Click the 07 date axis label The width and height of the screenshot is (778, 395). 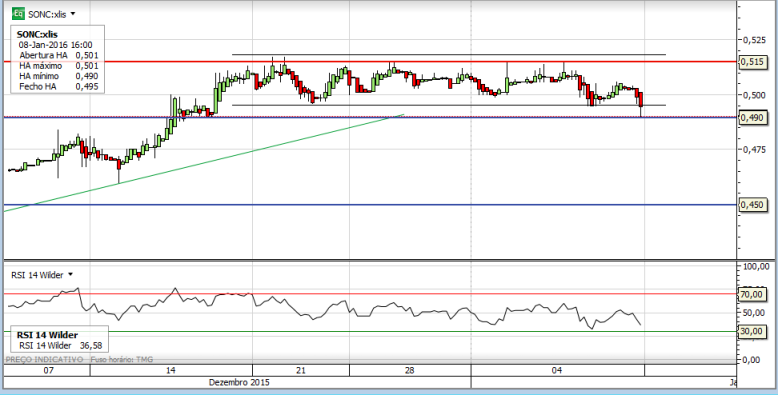click(x=48, y=371)
